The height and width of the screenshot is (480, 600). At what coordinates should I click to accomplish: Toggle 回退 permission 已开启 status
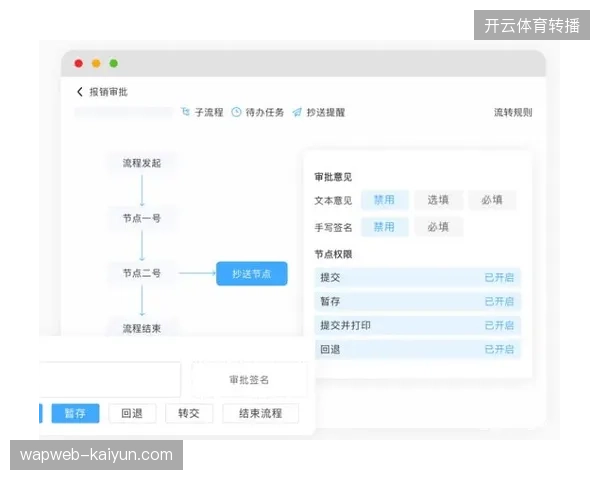[499, 349]
